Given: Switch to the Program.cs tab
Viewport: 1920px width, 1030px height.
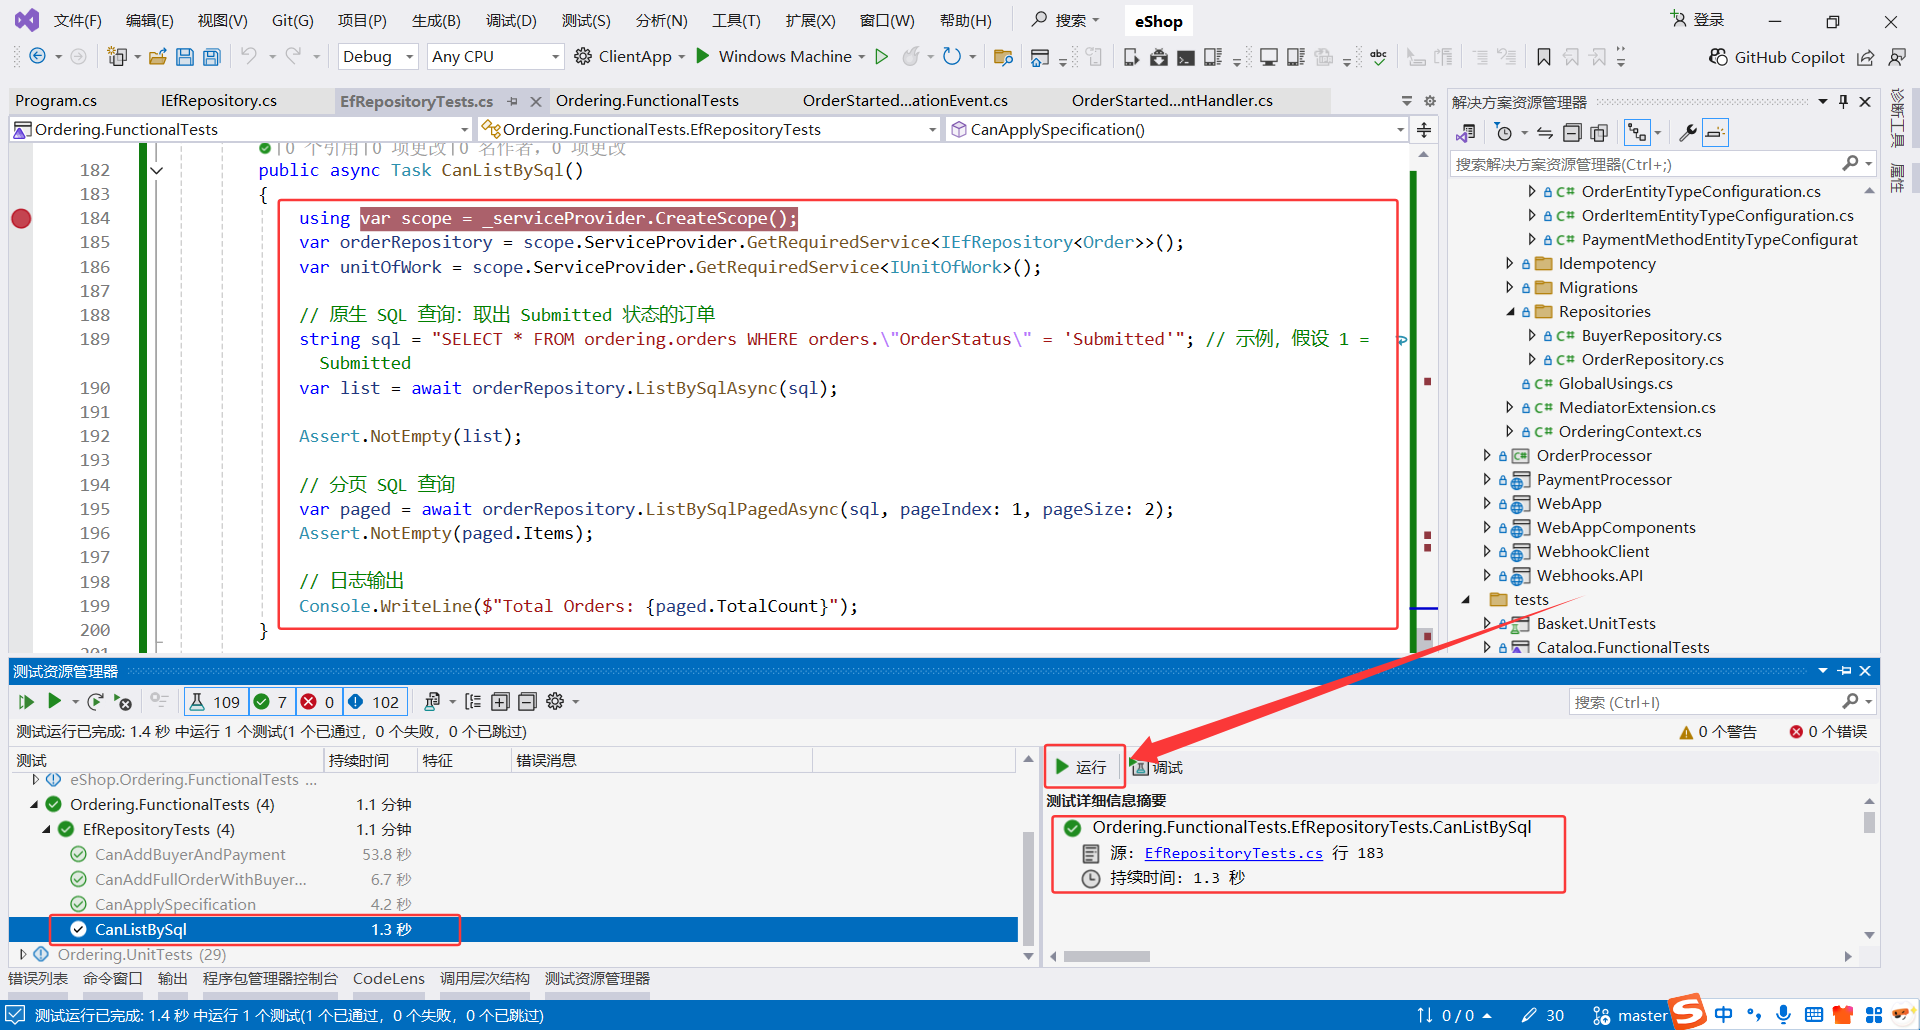Looking at the screenshot, I should pos(56,100).
